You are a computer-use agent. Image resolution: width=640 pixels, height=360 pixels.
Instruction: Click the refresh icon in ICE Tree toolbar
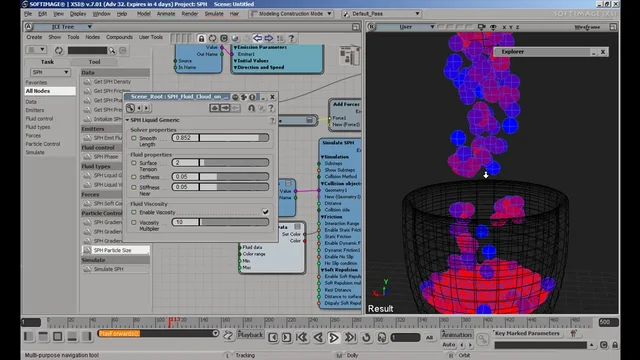(x=213, y=38)
